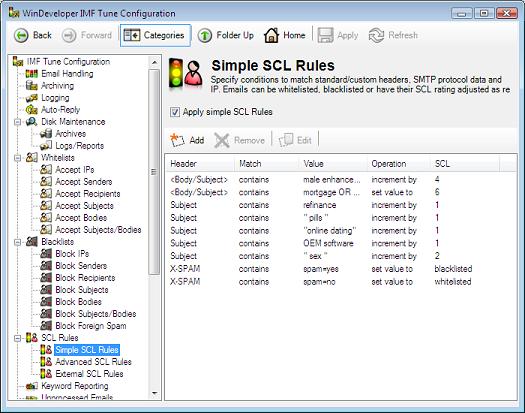Open Archiving icon in tree
This screenshot has height=413, width=525.
click(32, 86)
